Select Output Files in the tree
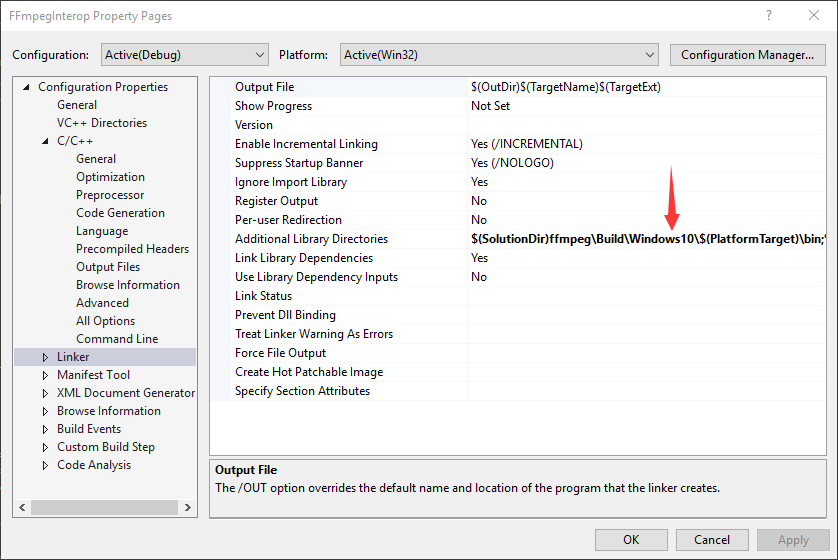This screenshot has height=560, width=838. [x=108, y=267]
